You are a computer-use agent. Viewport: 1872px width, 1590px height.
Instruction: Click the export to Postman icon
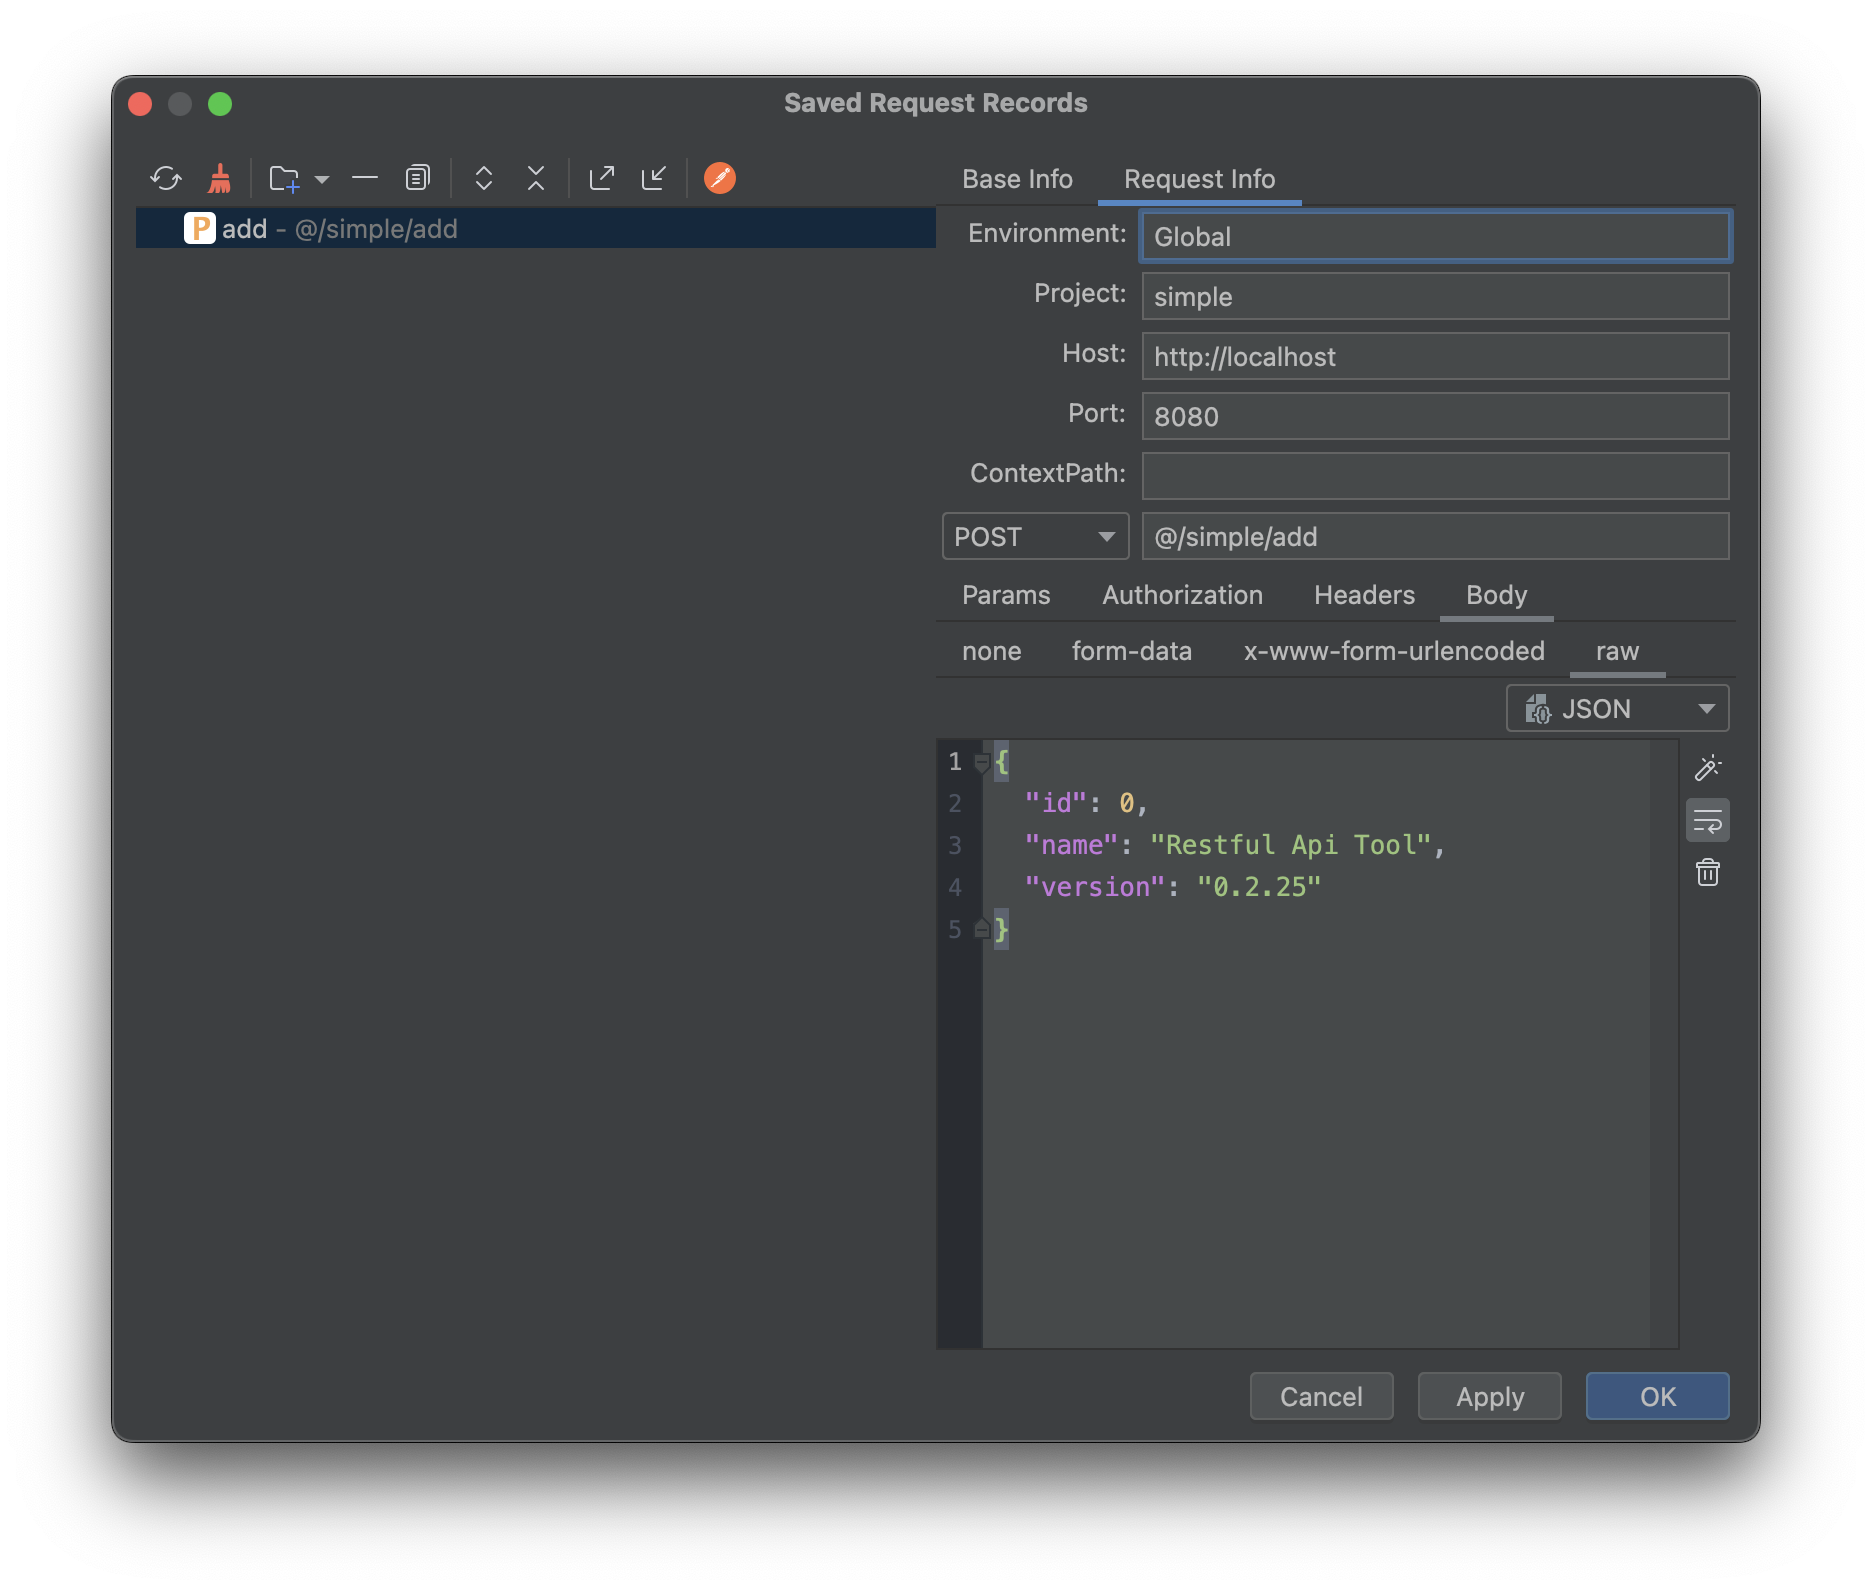pos(603,178)
